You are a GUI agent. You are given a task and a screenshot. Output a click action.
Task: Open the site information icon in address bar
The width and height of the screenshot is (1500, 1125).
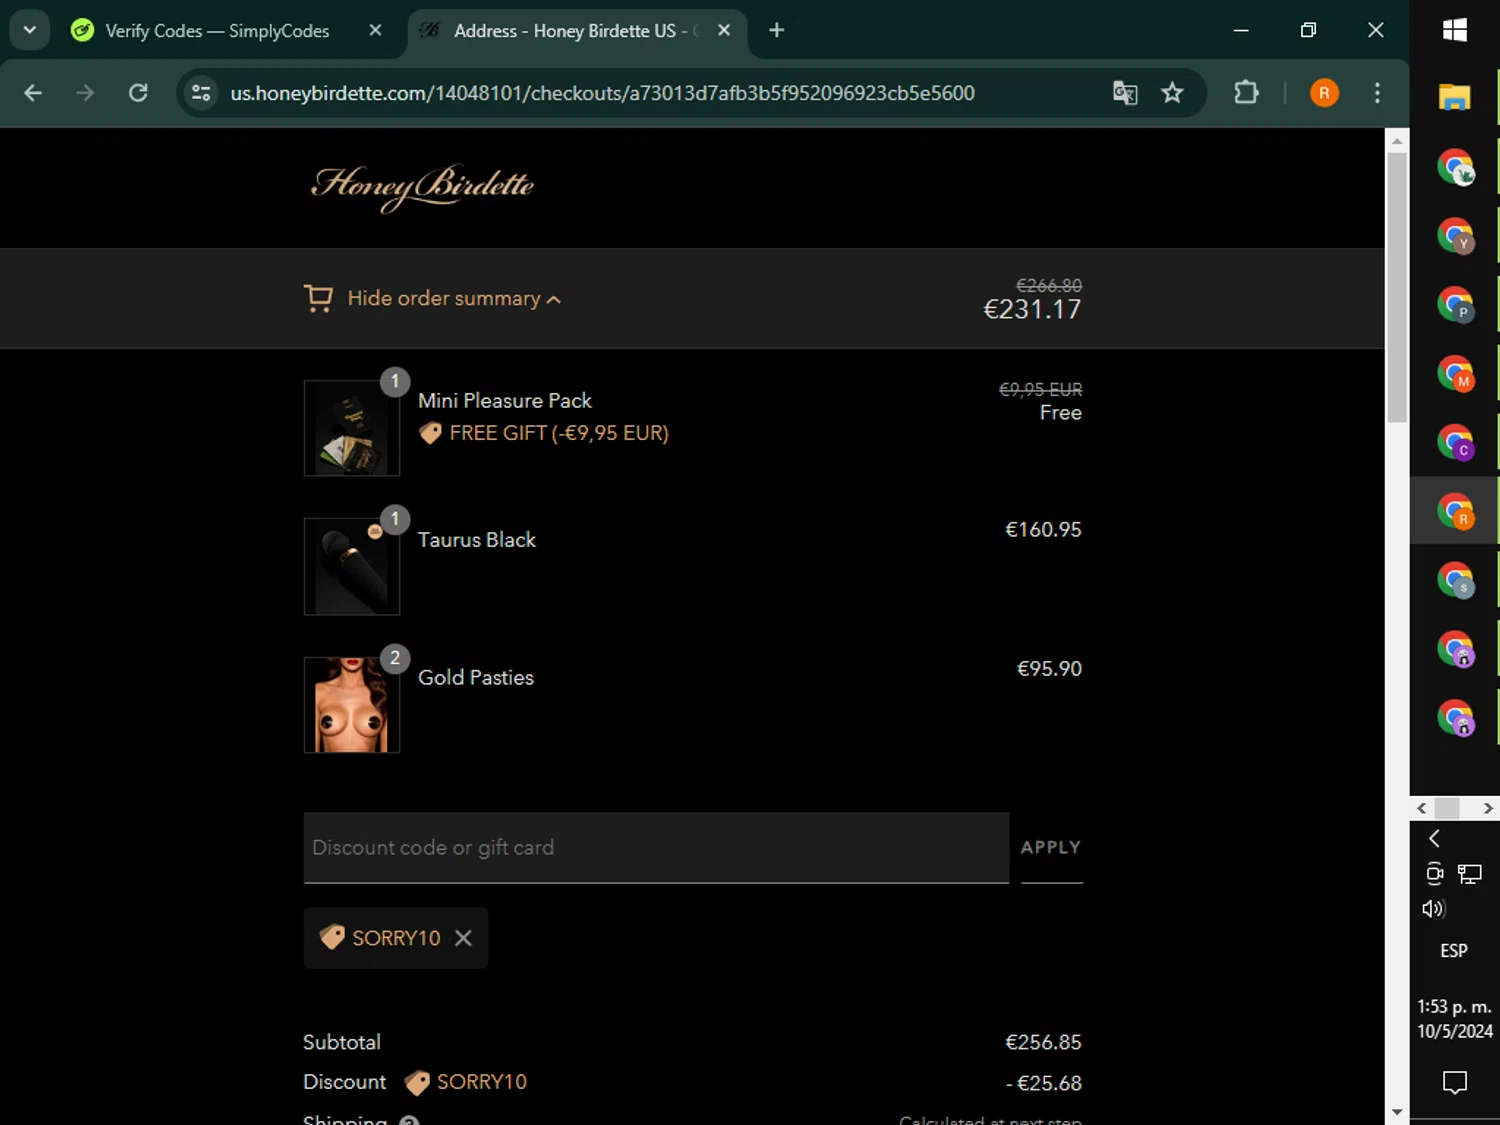coord(201,93)
